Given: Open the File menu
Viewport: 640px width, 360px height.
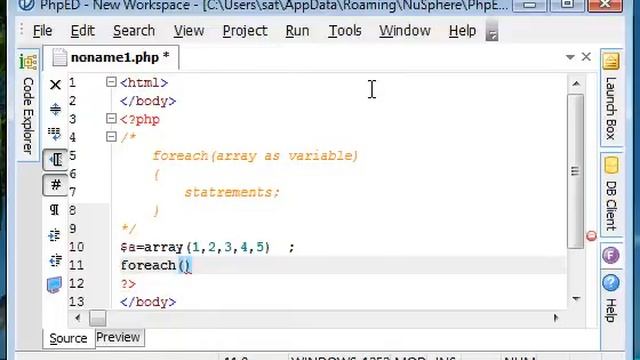Looking at the screenshot, I should click(42, 31).
